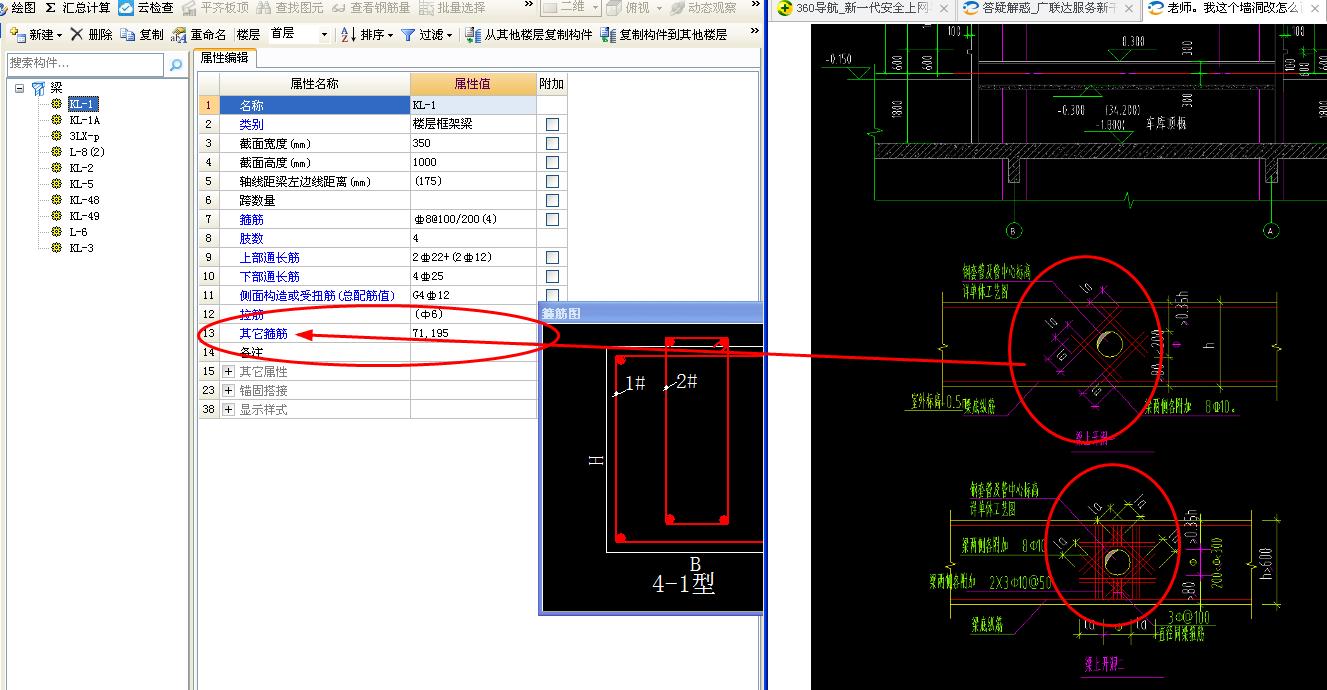
Task: Click 复制 copy component icon
Action: coord(128,34)
